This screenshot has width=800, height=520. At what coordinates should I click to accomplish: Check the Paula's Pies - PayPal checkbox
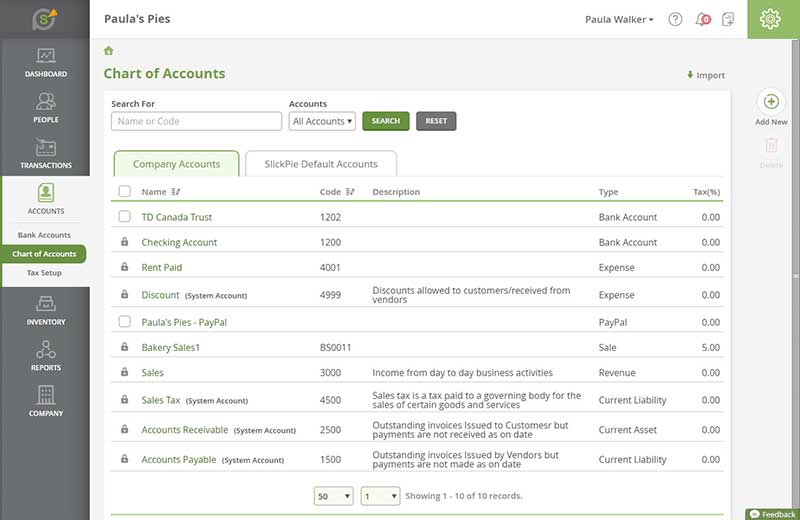pos(124,322)
